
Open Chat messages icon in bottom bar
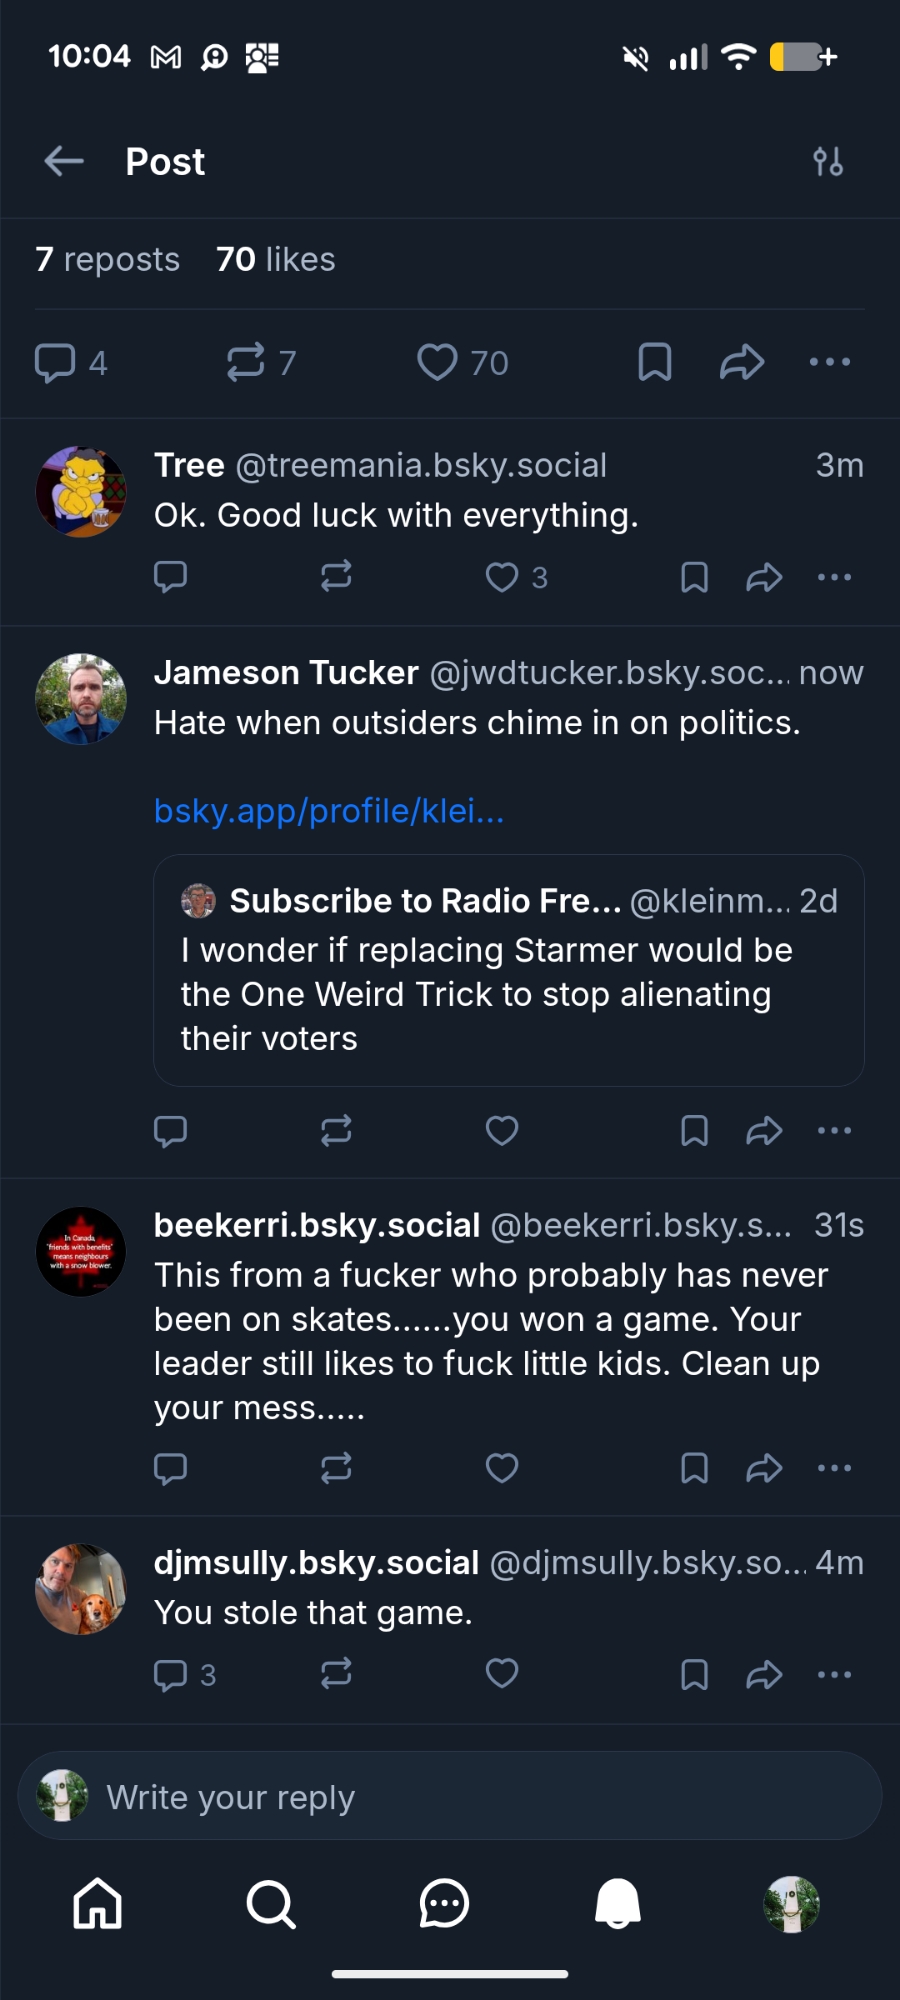444,1903
